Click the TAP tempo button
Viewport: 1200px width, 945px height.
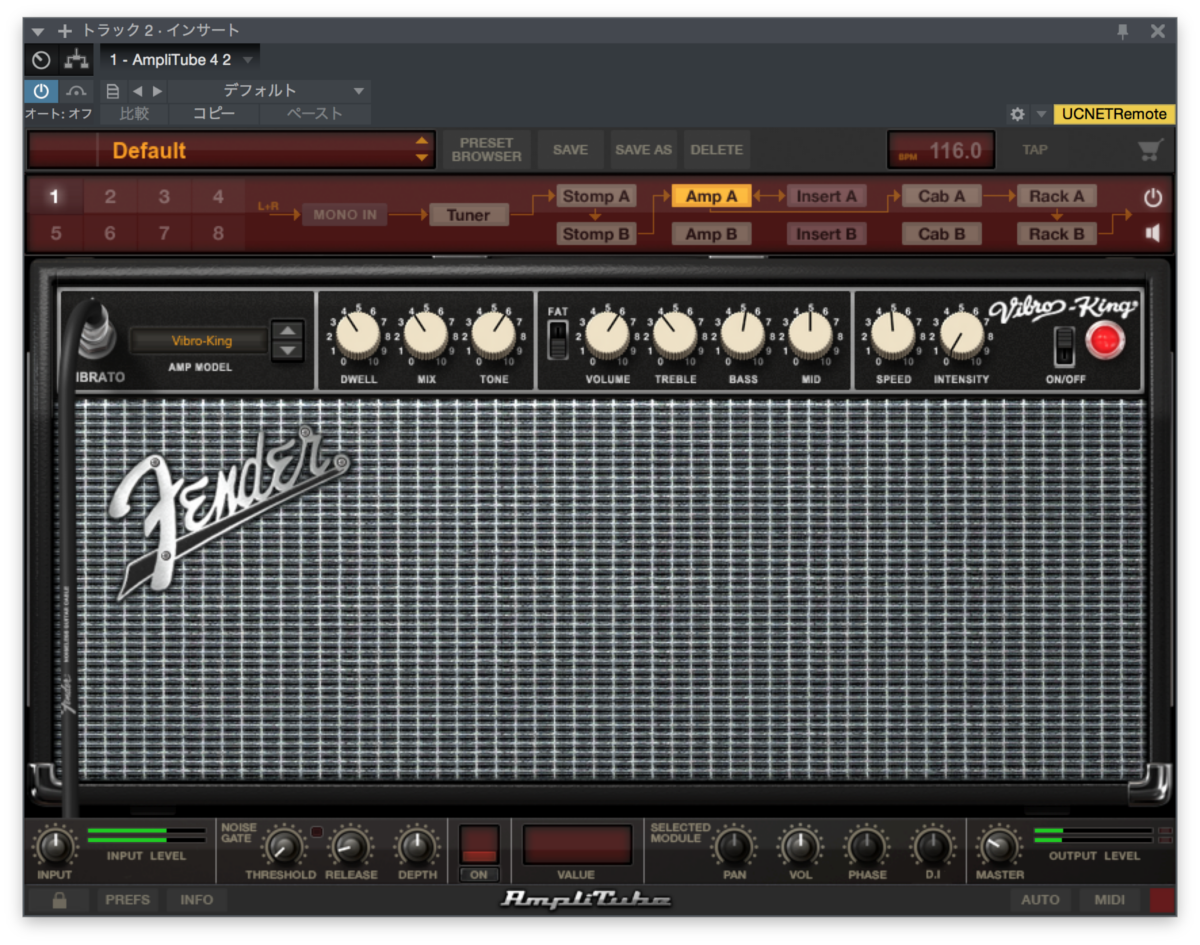click(1035, 150)
